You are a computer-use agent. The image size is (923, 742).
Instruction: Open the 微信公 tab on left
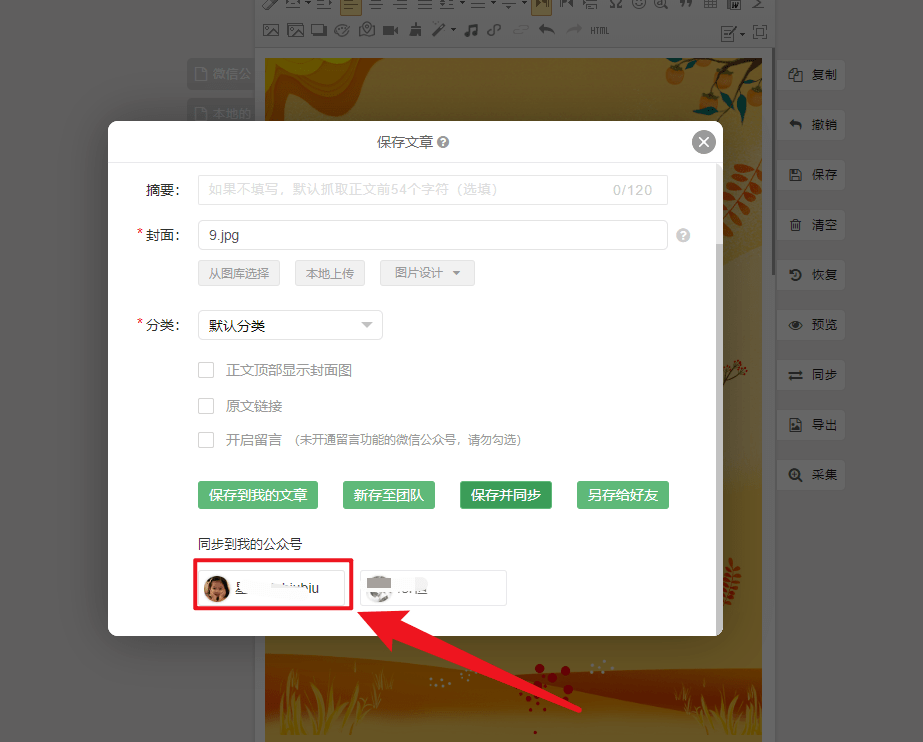pyautogui.click(x=221, y=74)
